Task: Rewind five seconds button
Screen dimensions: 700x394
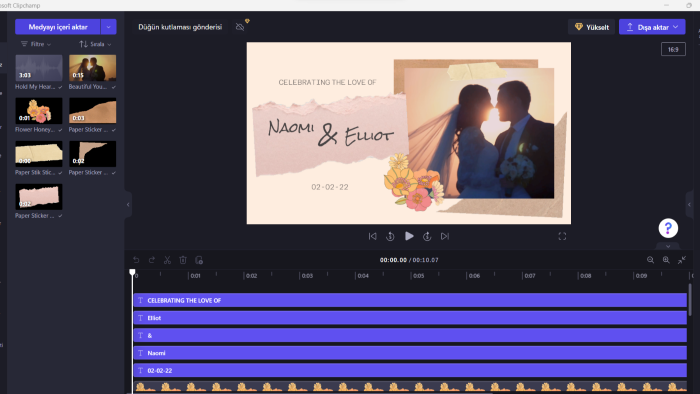Action: point(390,236)
